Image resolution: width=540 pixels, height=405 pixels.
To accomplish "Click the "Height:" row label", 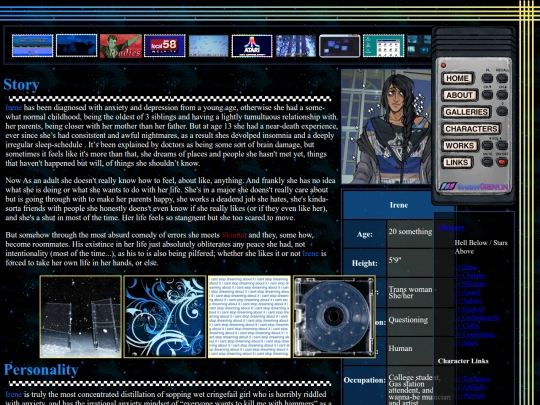I will click(365, 263).
